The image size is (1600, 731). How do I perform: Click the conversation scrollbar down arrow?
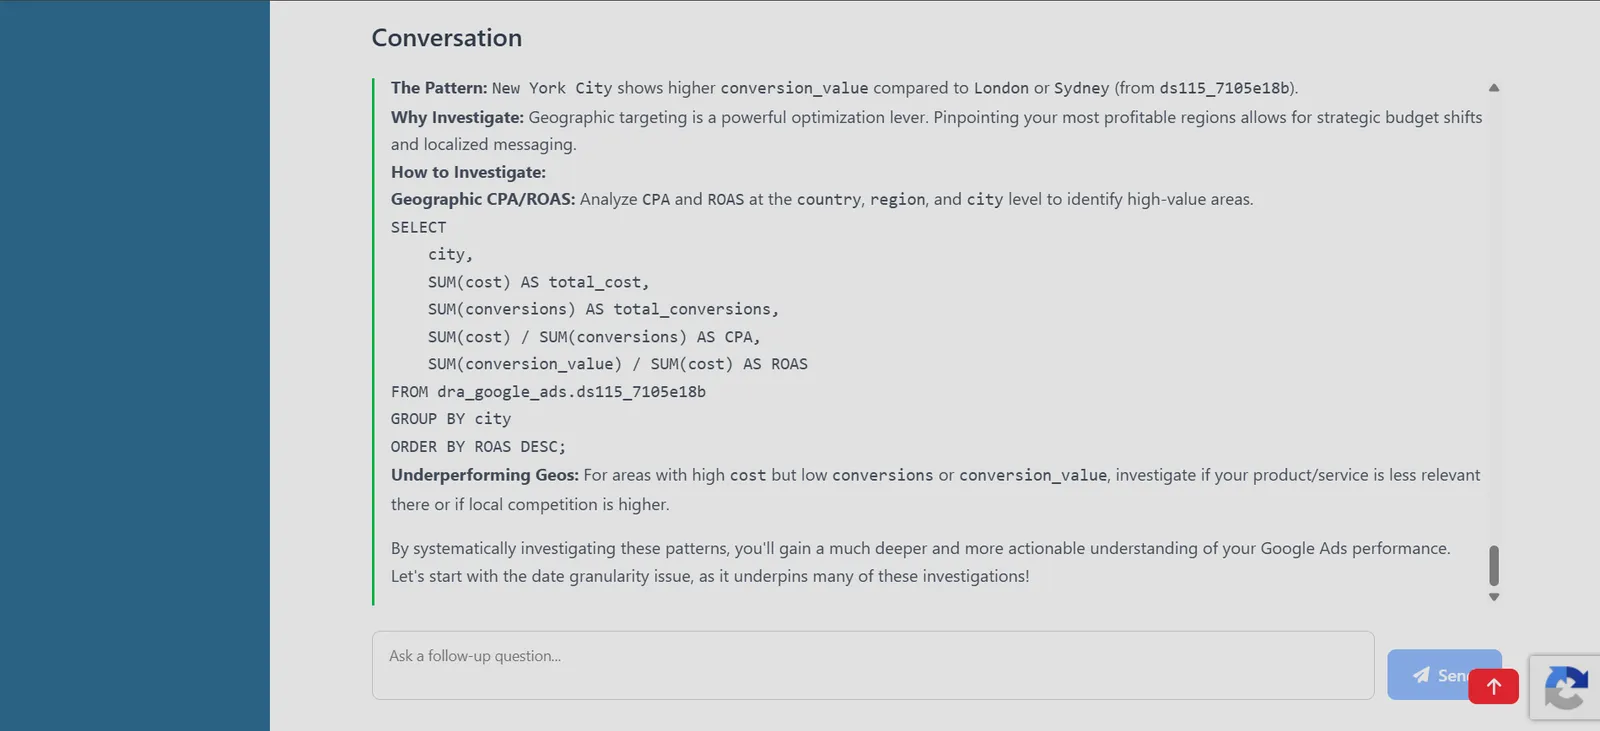1494,597
